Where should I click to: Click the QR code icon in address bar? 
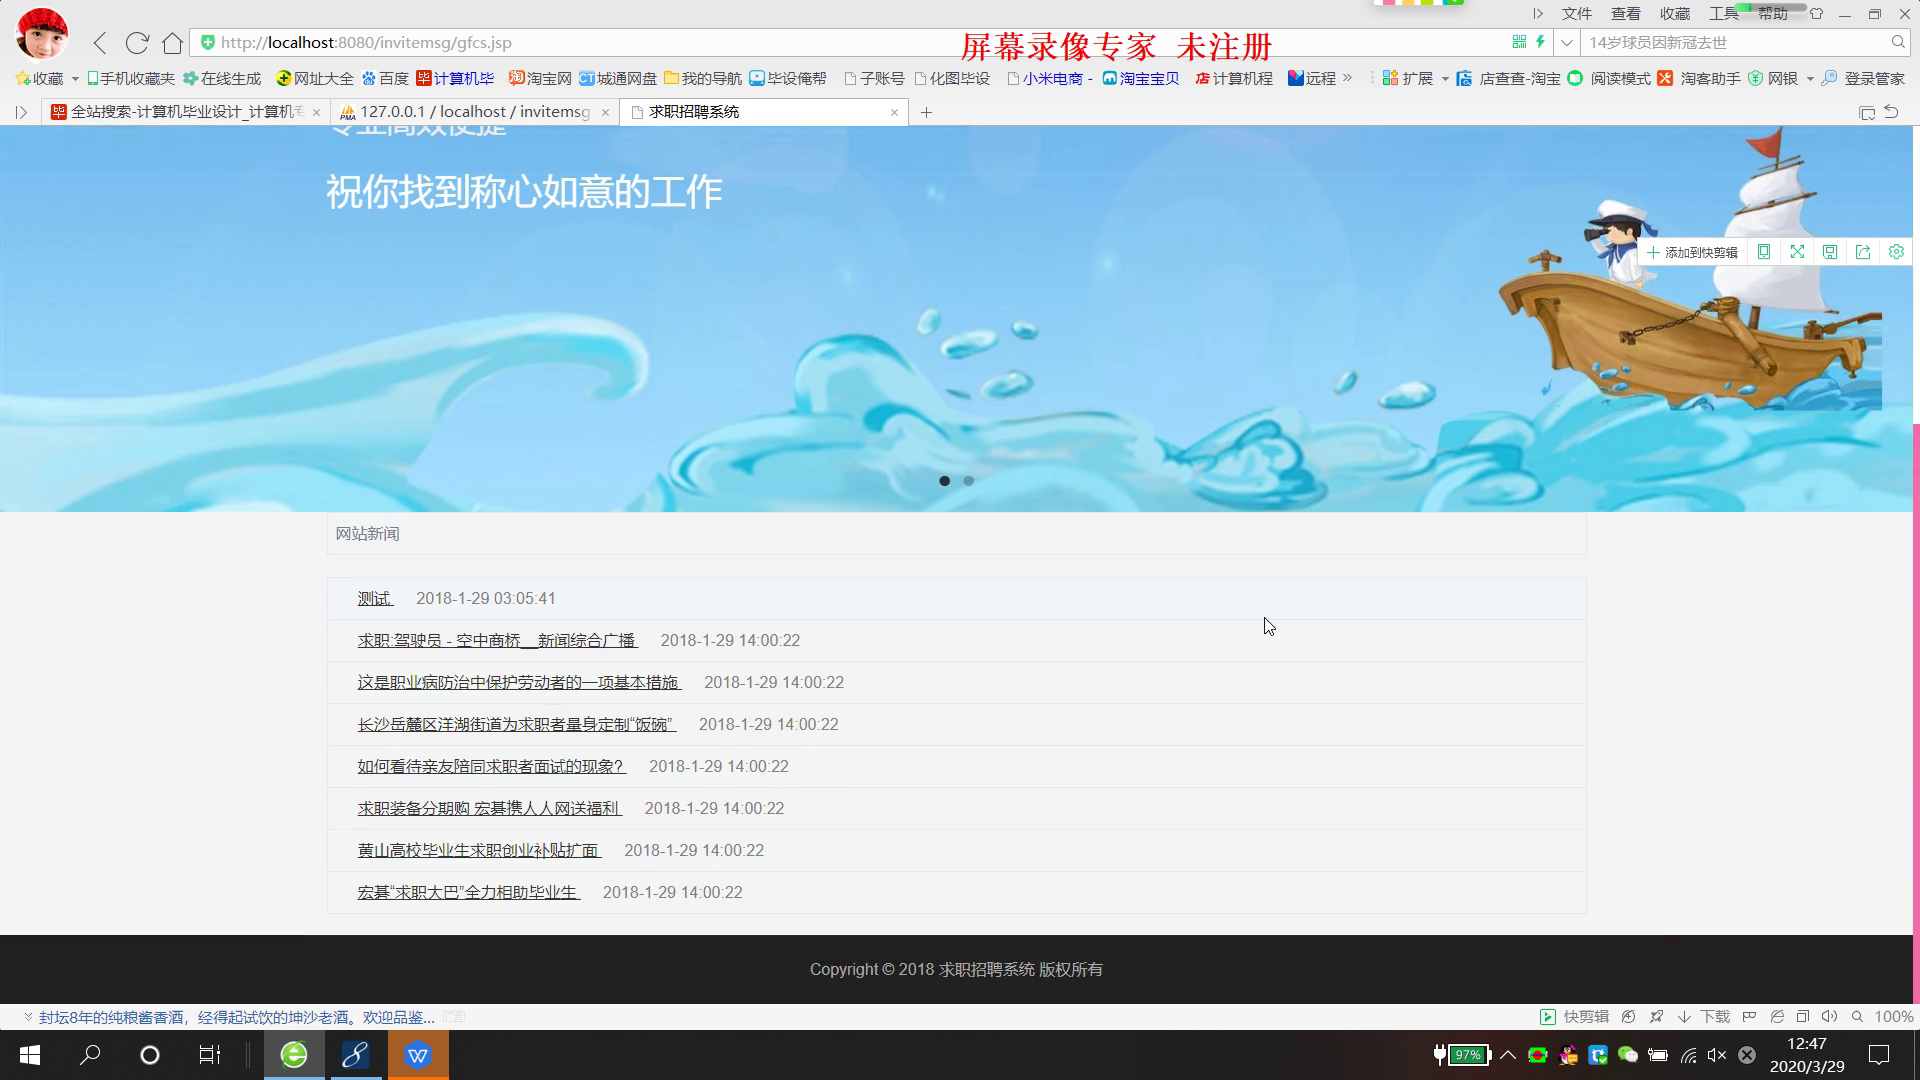(x=1519, y=42)
